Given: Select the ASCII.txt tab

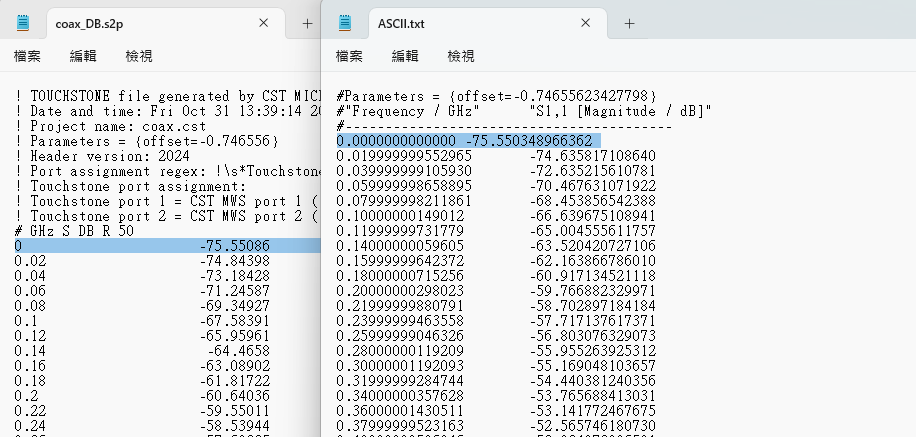Looking at the screenshot, I should 488,23.
